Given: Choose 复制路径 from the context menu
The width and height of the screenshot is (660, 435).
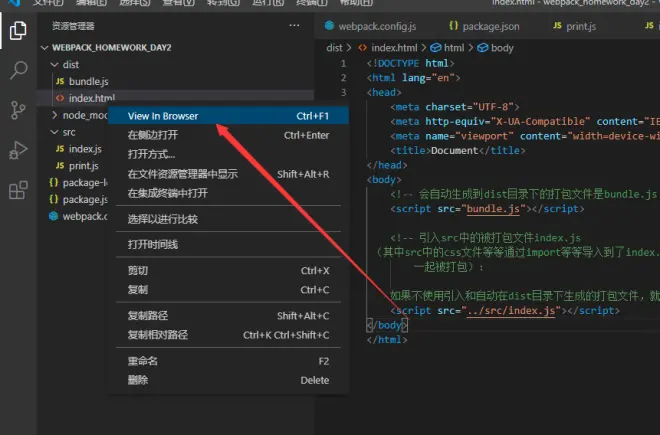Looking at the screenshot, I should pos(228,316).
